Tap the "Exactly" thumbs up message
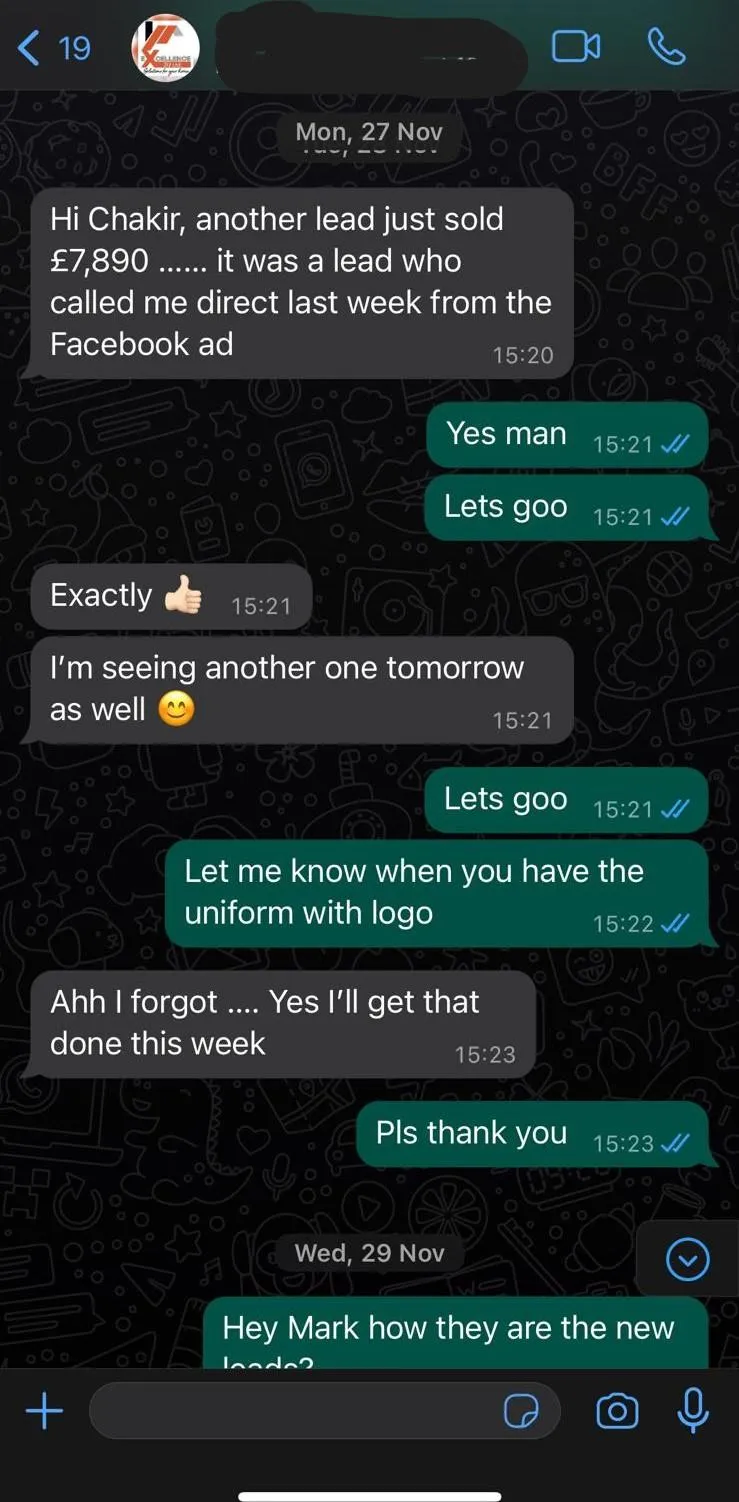 click(x=171, y=597)
